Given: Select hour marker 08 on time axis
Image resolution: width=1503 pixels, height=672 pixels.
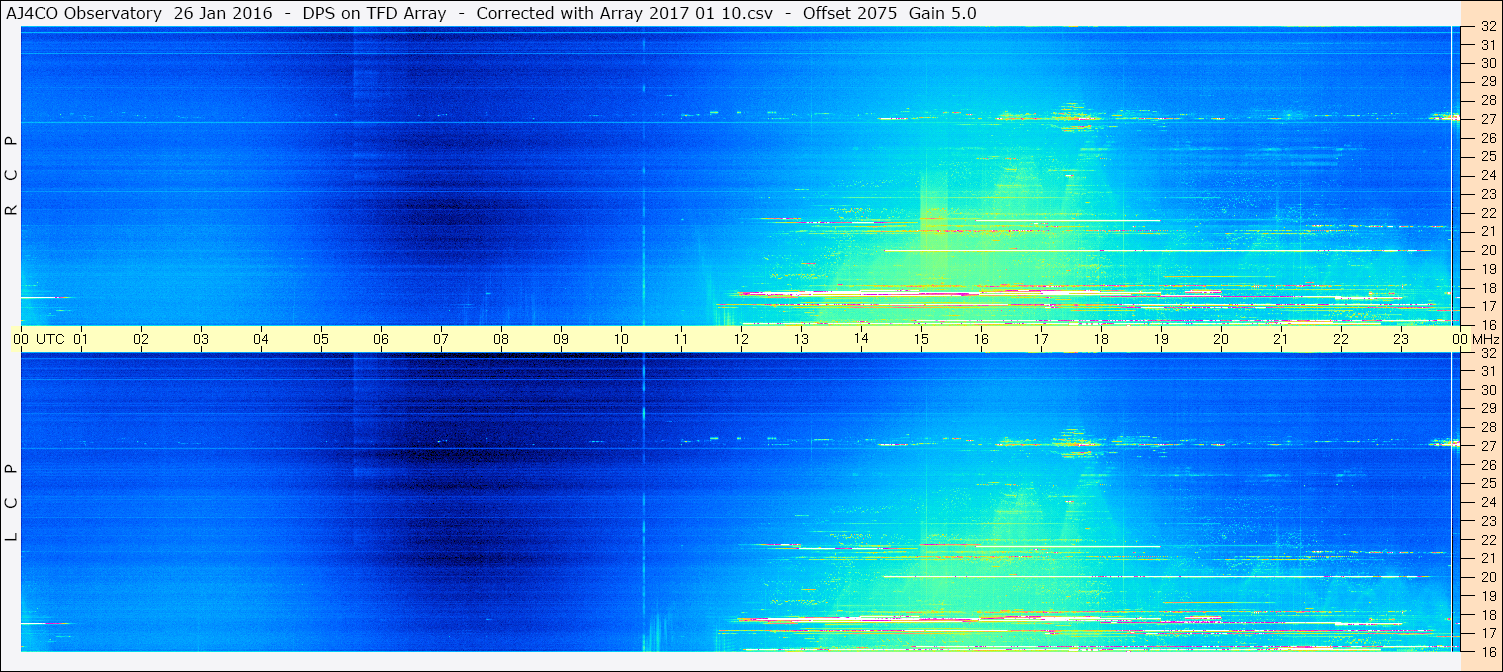Looking at the screenshot, I should pyautogui.click(x=501, y=339).
